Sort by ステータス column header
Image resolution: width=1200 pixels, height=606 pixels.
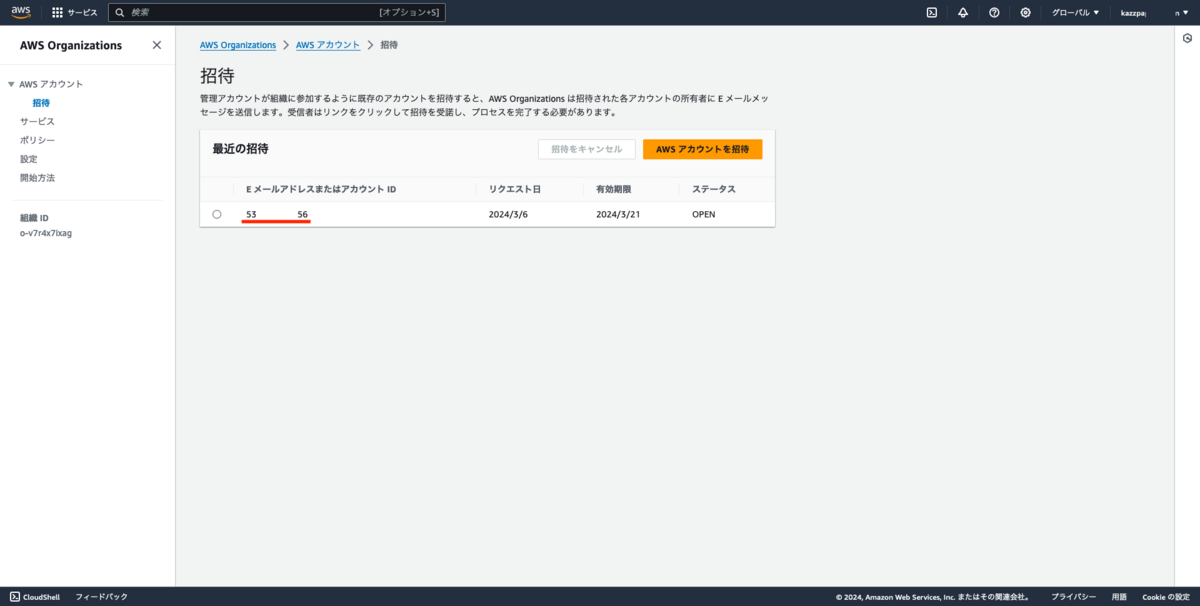(x=713, y=189)
